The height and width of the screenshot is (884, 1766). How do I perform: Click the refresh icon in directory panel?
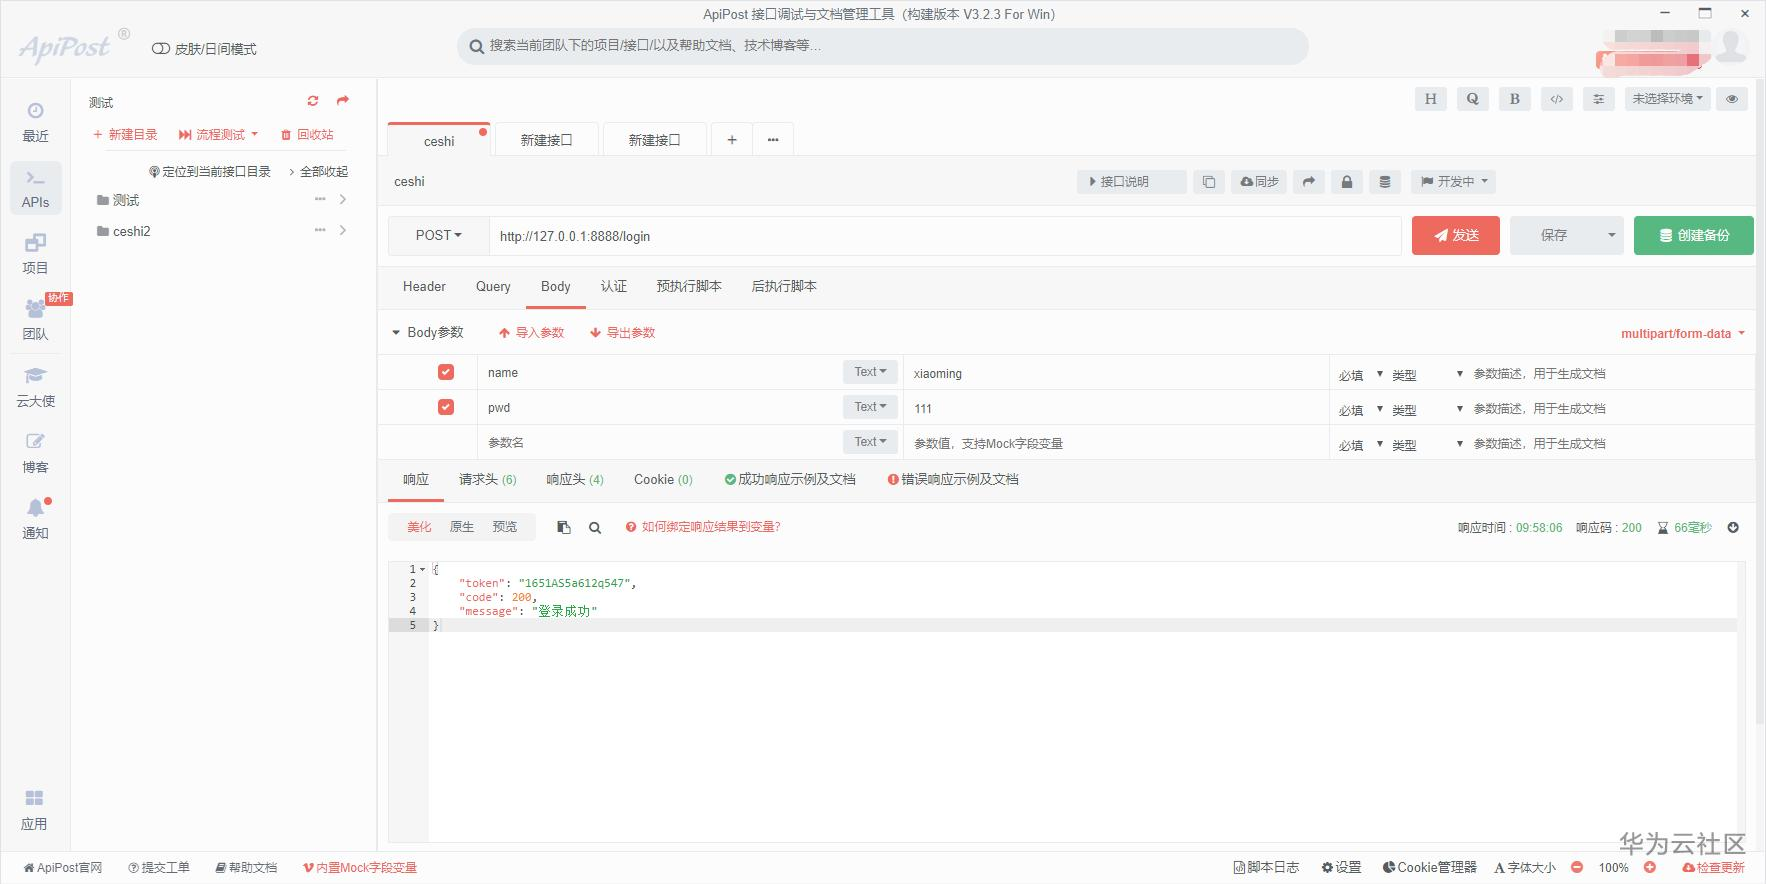point(313,101)
